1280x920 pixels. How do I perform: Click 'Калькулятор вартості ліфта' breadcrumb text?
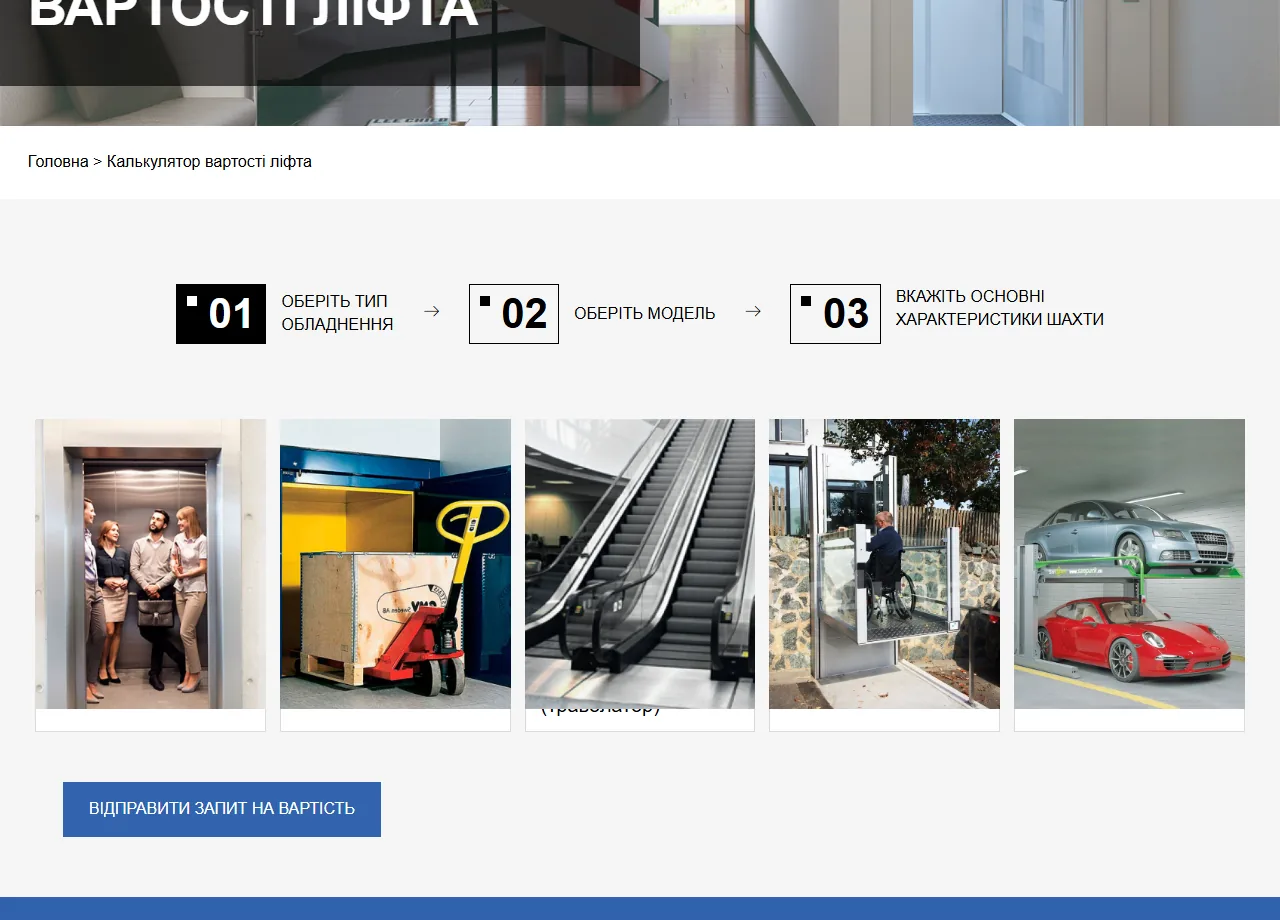[209, 161]
